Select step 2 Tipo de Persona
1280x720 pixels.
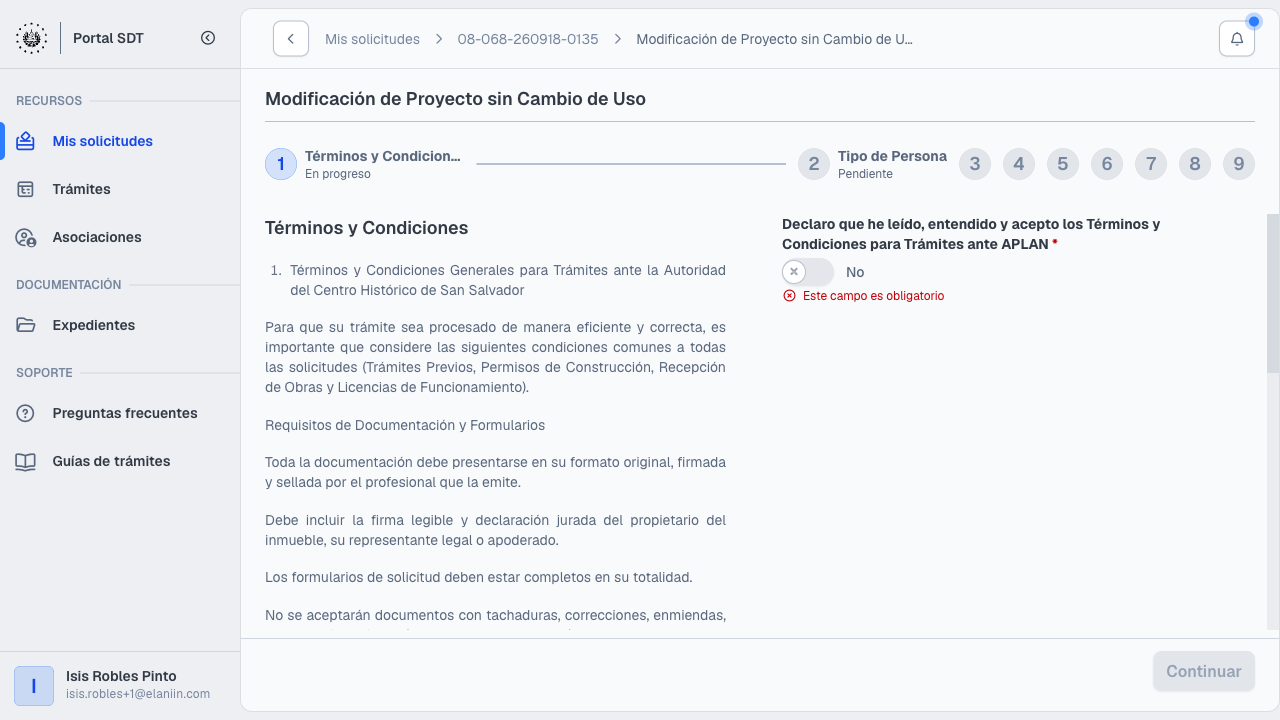point(873,164)
